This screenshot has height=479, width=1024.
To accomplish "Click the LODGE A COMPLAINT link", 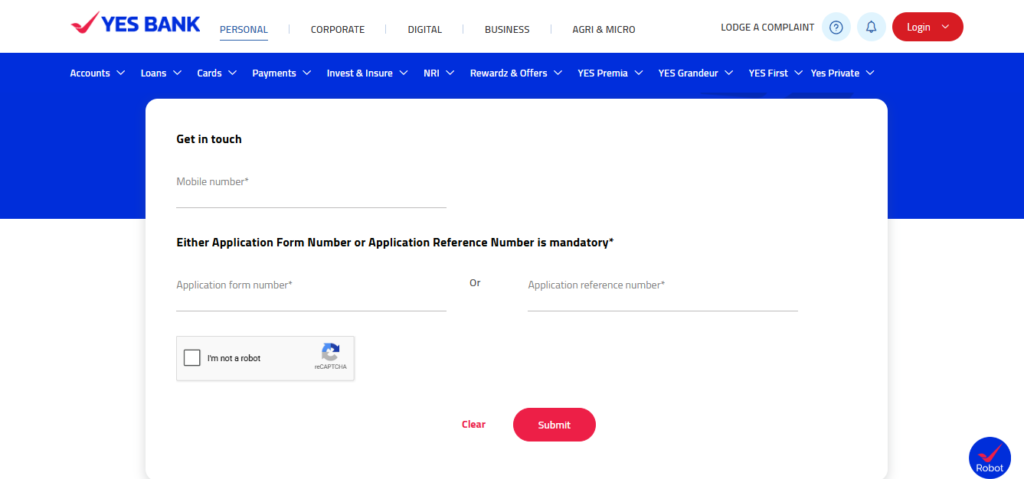I will tap(767, 27).
